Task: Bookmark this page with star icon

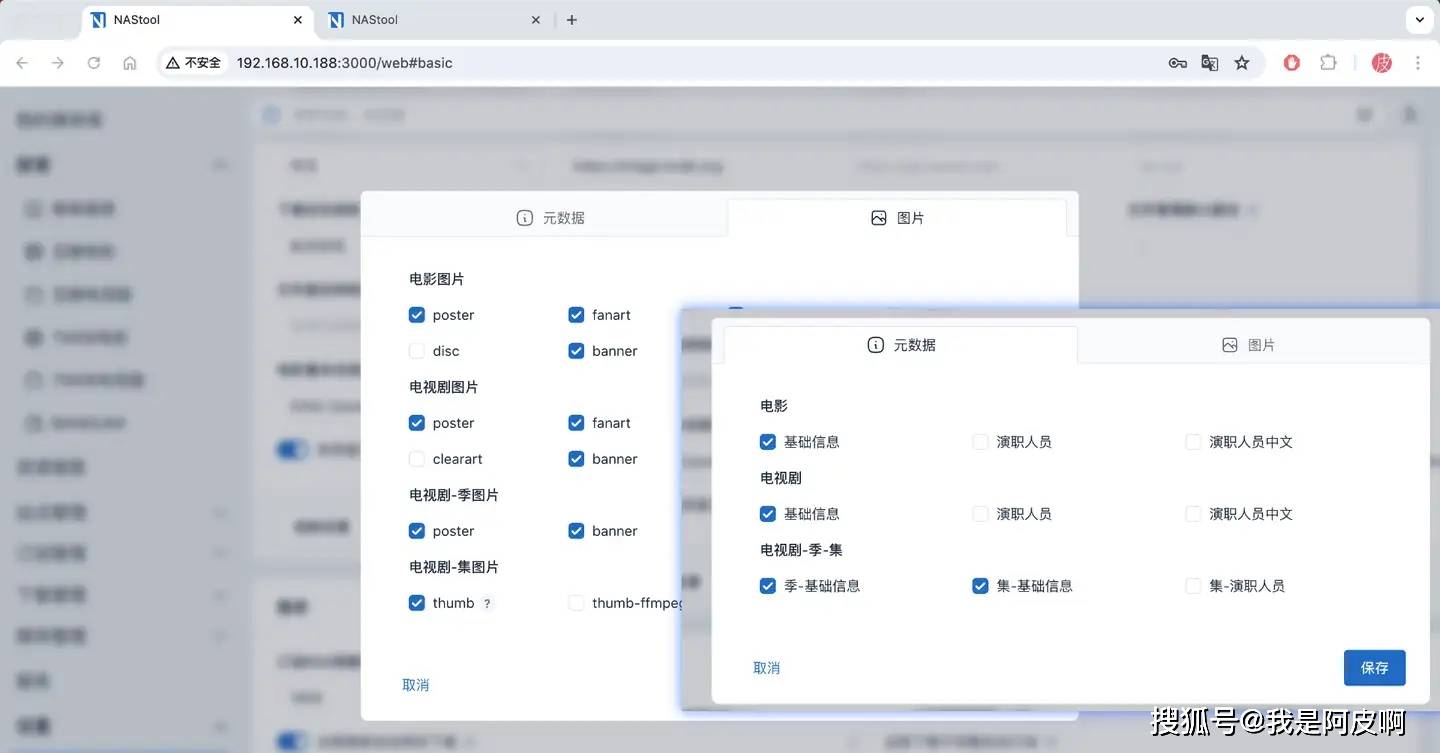Action: (x=1242, y=63)
